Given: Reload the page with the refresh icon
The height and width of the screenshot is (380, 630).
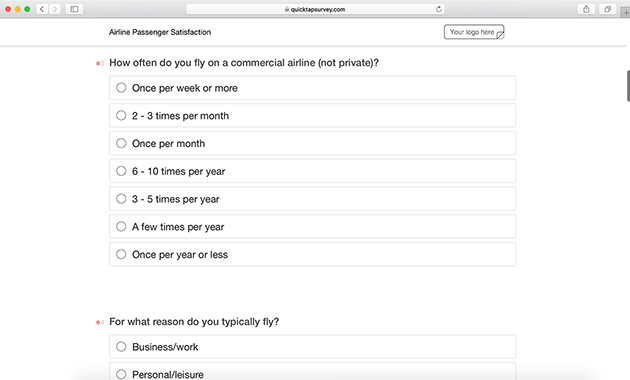Looking at the screenshot, I should click(439, 9).
